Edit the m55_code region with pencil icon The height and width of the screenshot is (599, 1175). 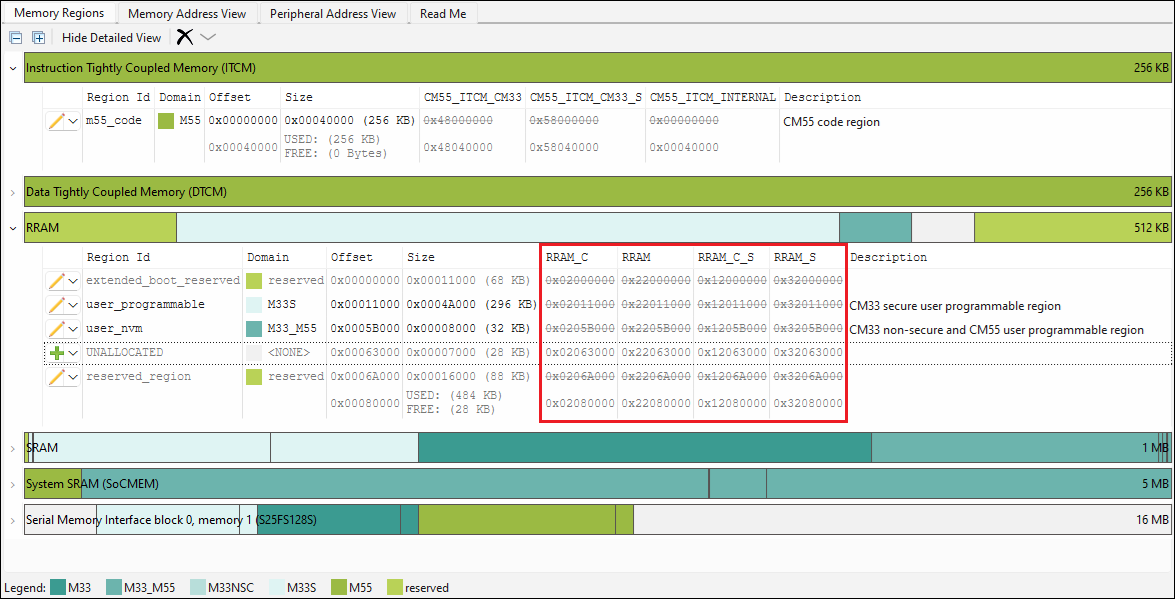[56, 121]
